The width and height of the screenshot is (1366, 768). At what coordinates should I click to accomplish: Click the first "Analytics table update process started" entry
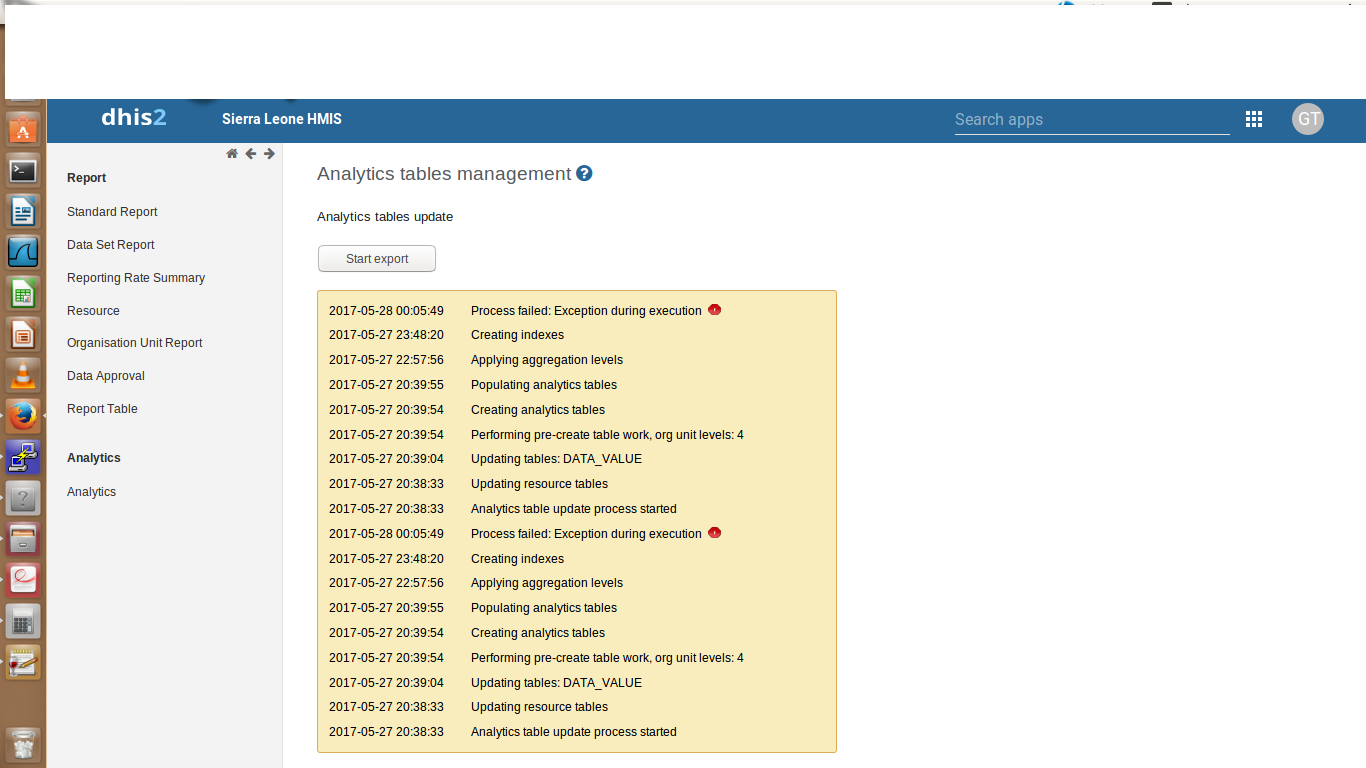(x=574, y=509)
